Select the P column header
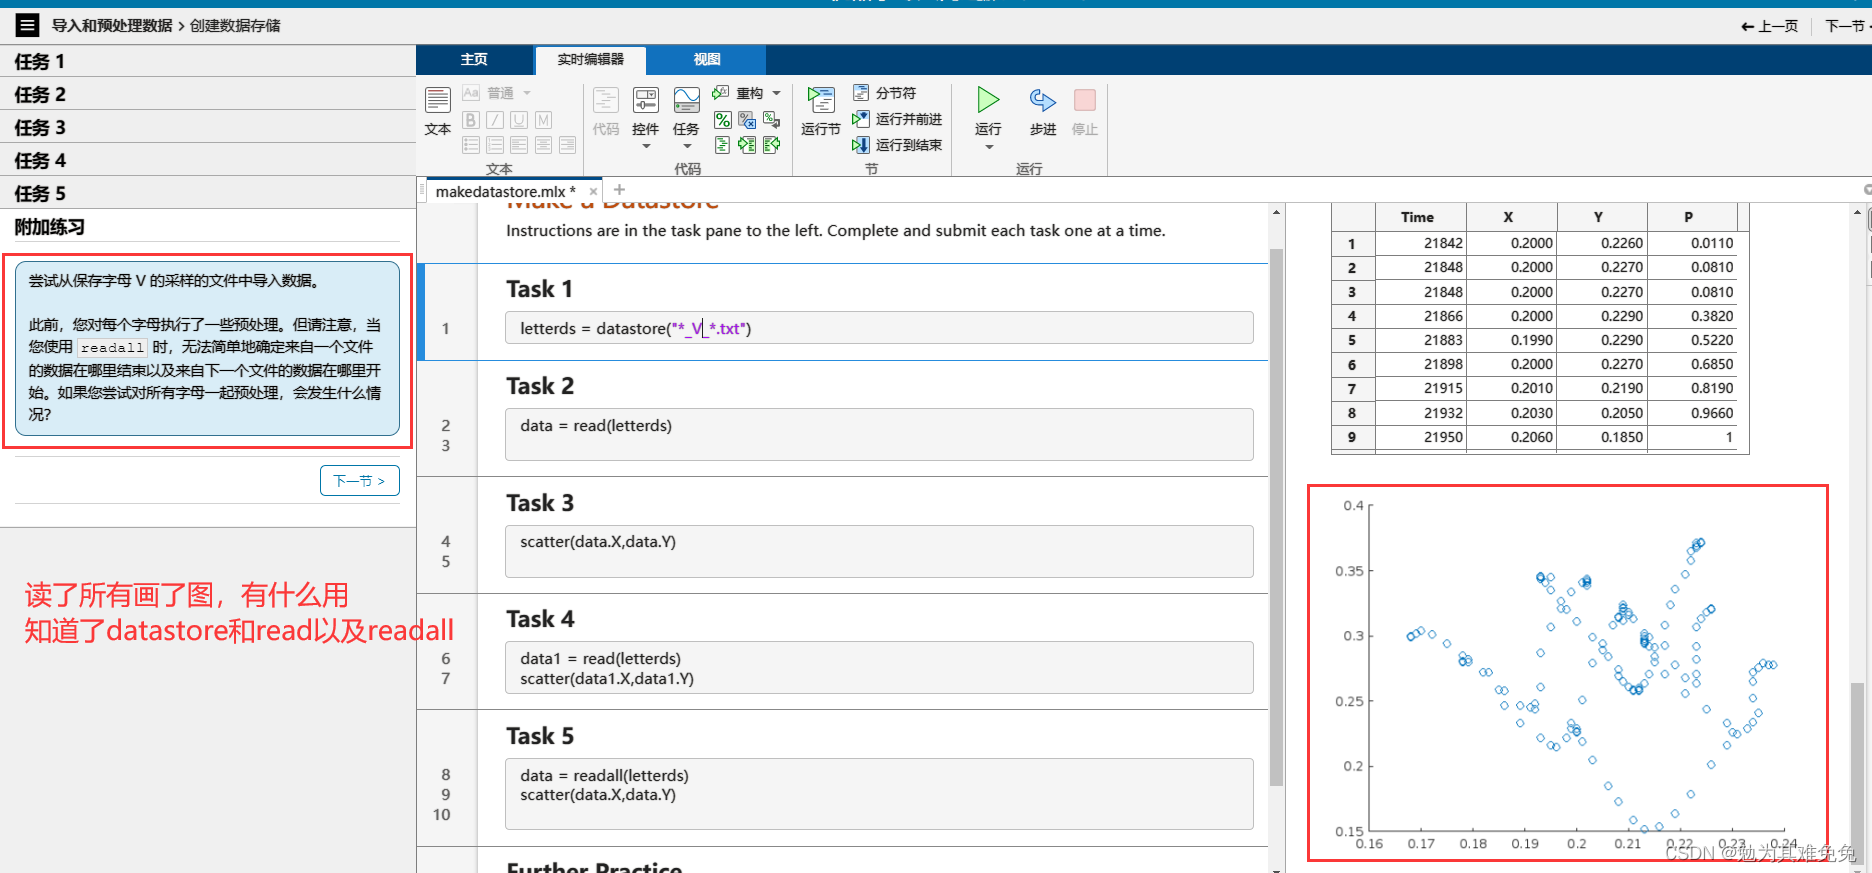 click(x=1692, y=217)
